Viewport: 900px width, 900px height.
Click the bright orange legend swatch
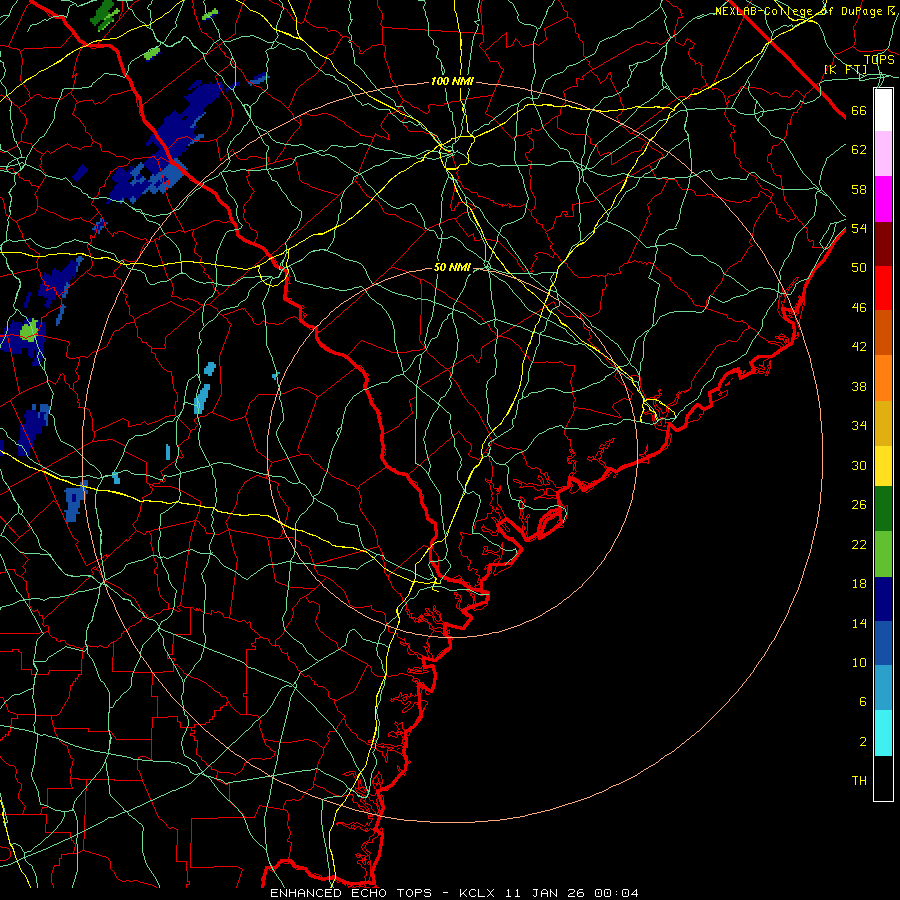point(883,378)
